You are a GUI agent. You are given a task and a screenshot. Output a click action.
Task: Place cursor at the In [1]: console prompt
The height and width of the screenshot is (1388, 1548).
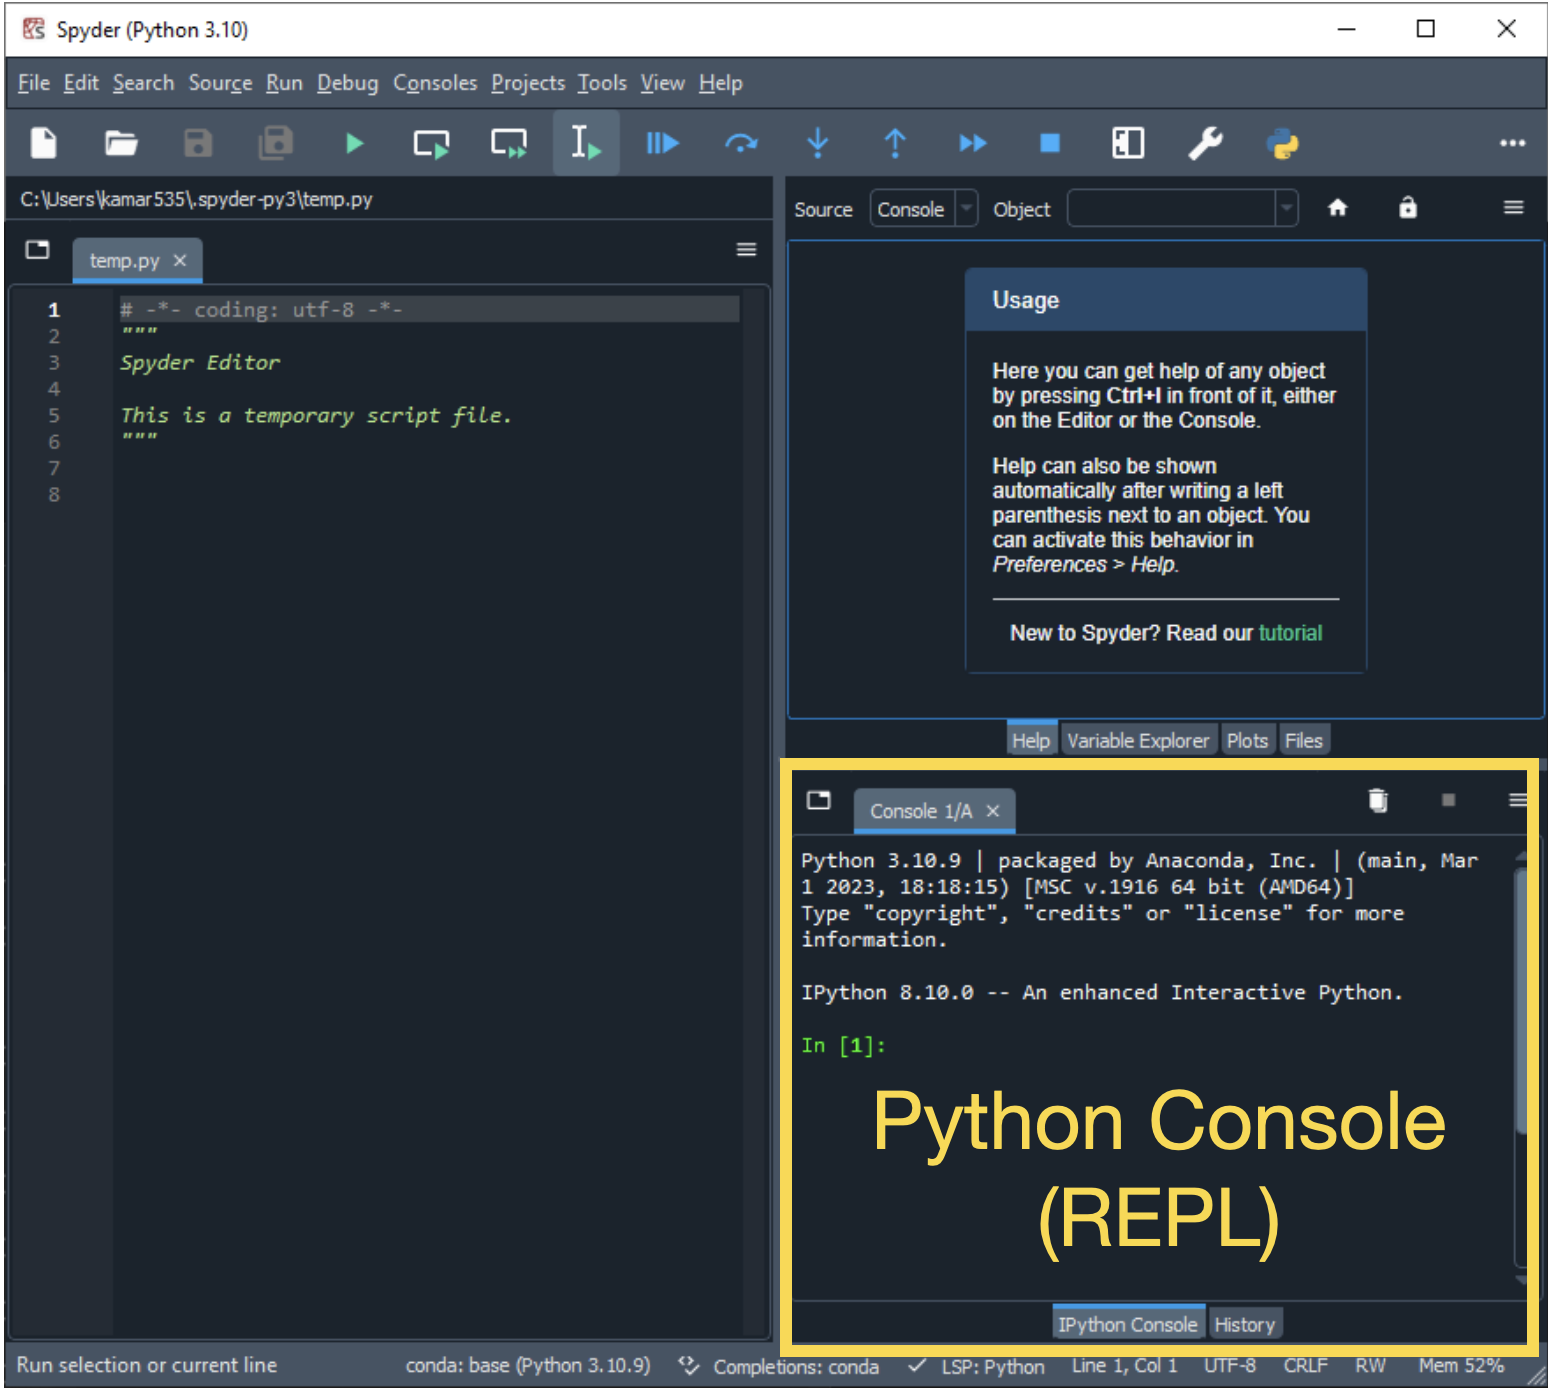point(844,1045)
